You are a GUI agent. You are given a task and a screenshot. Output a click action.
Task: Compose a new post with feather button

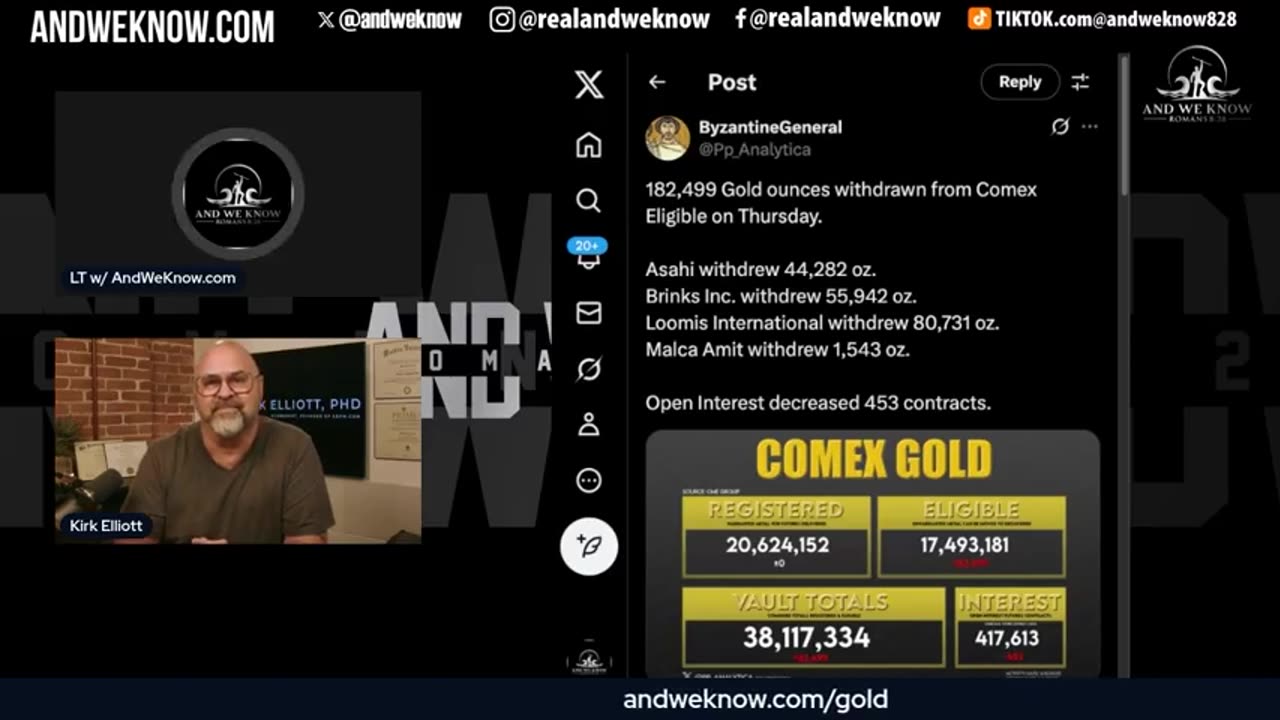point(589,546)
